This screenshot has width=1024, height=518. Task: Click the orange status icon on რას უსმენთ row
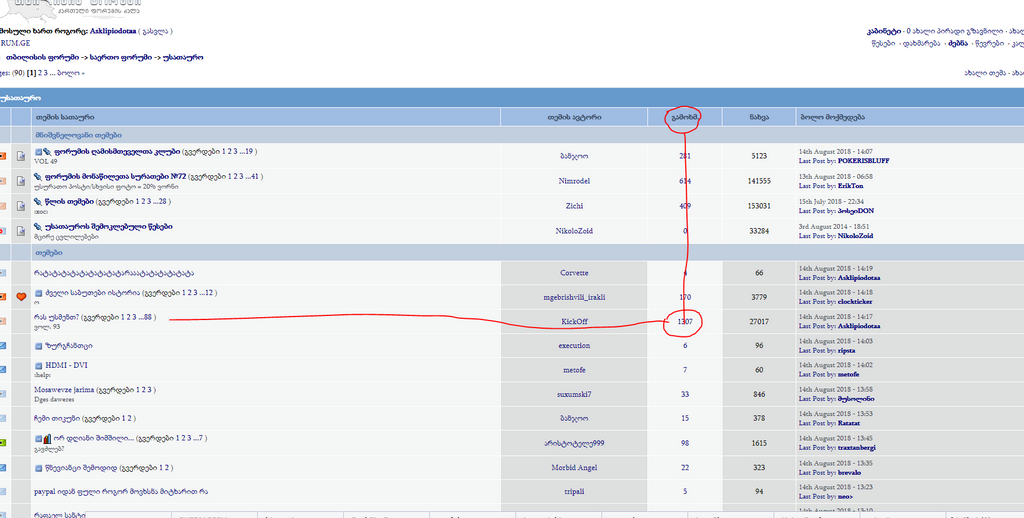coord(3,321)
